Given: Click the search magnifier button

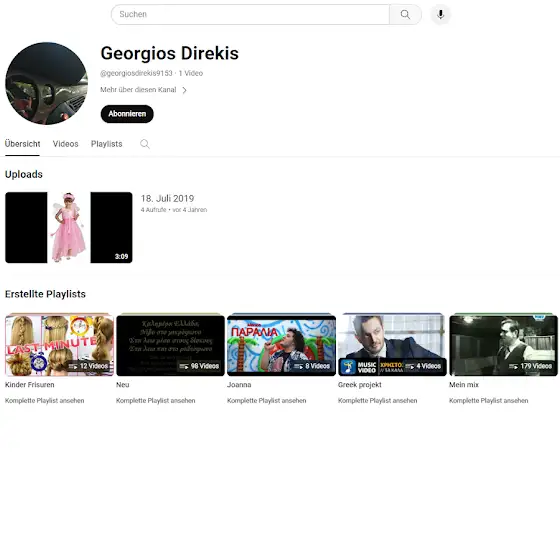Looking at the screenshot, I should [x=405, y=14].
